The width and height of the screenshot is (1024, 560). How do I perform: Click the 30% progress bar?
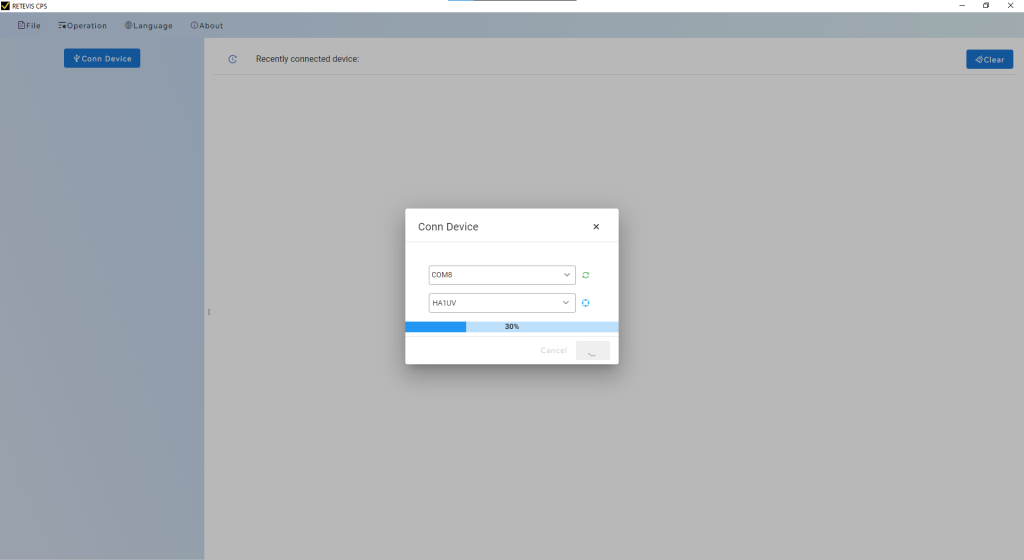coord(511,326)
